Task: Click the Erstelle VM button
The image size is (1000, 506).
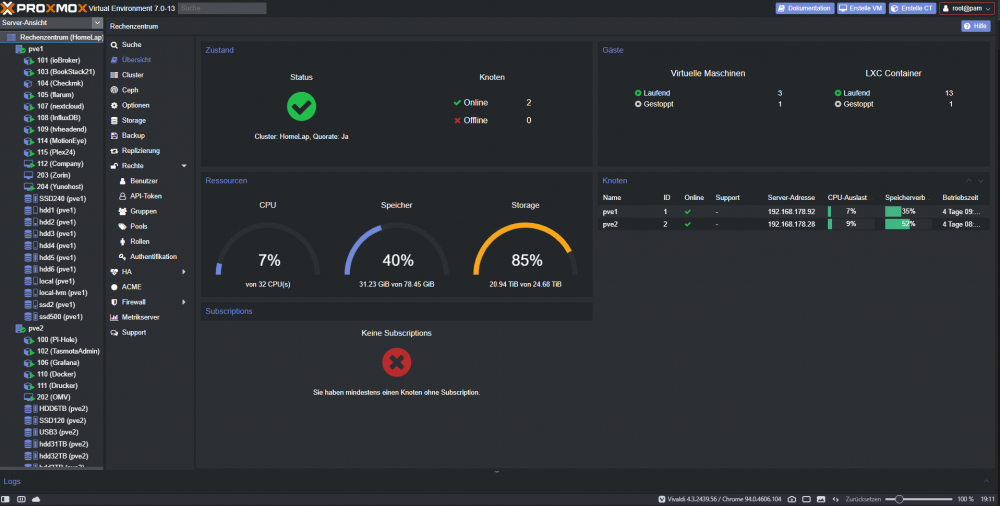Action: [x=861, y=8]
